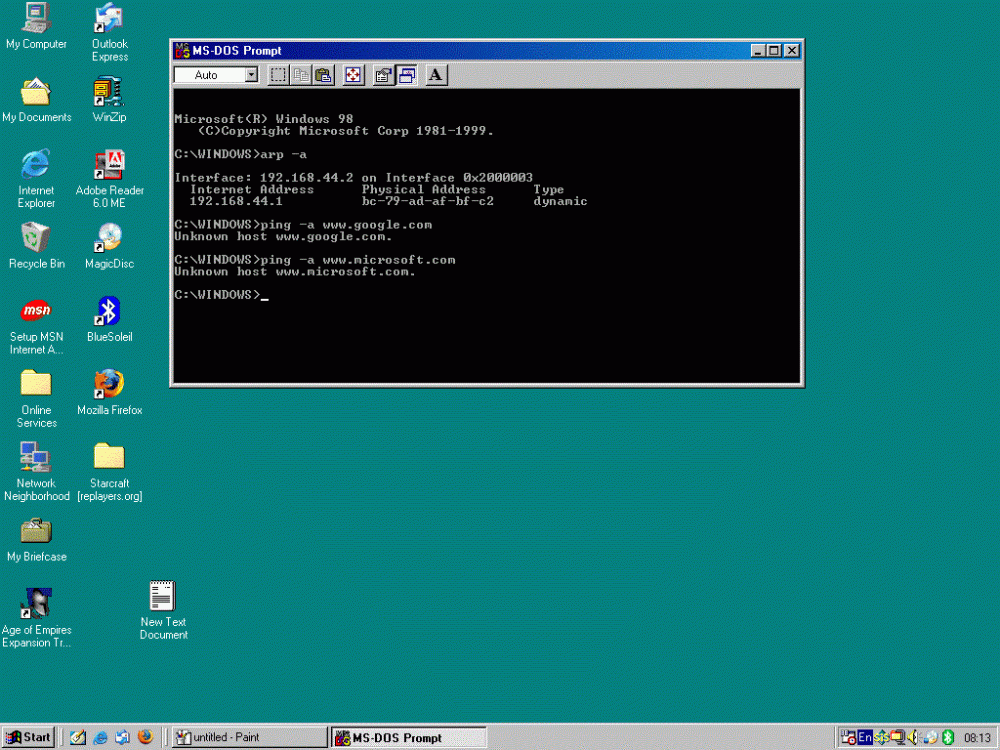Open the Auto font size dropdown
Viewport: 1000px width, 750px height.
[251, 75]
